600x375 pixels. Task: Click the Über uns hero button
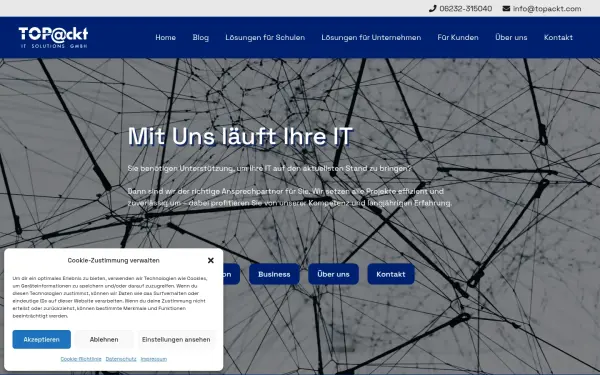tap(333, 274)
